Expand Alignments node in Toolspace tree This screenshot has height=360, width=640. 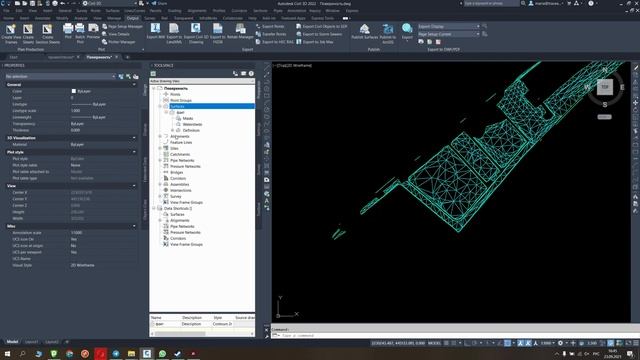coord(160,136)
